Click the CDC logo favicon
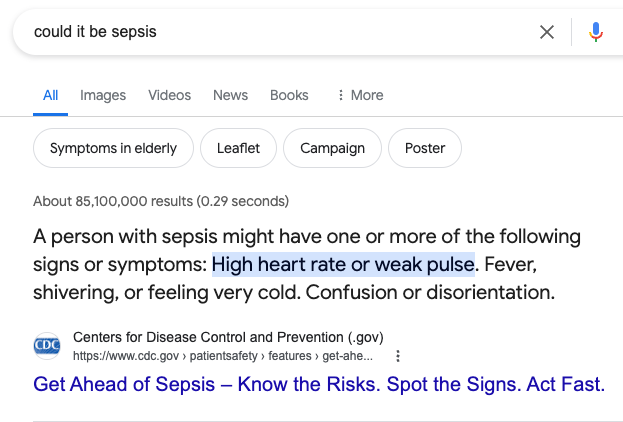The image size is (623, 422). pos(47,346)
